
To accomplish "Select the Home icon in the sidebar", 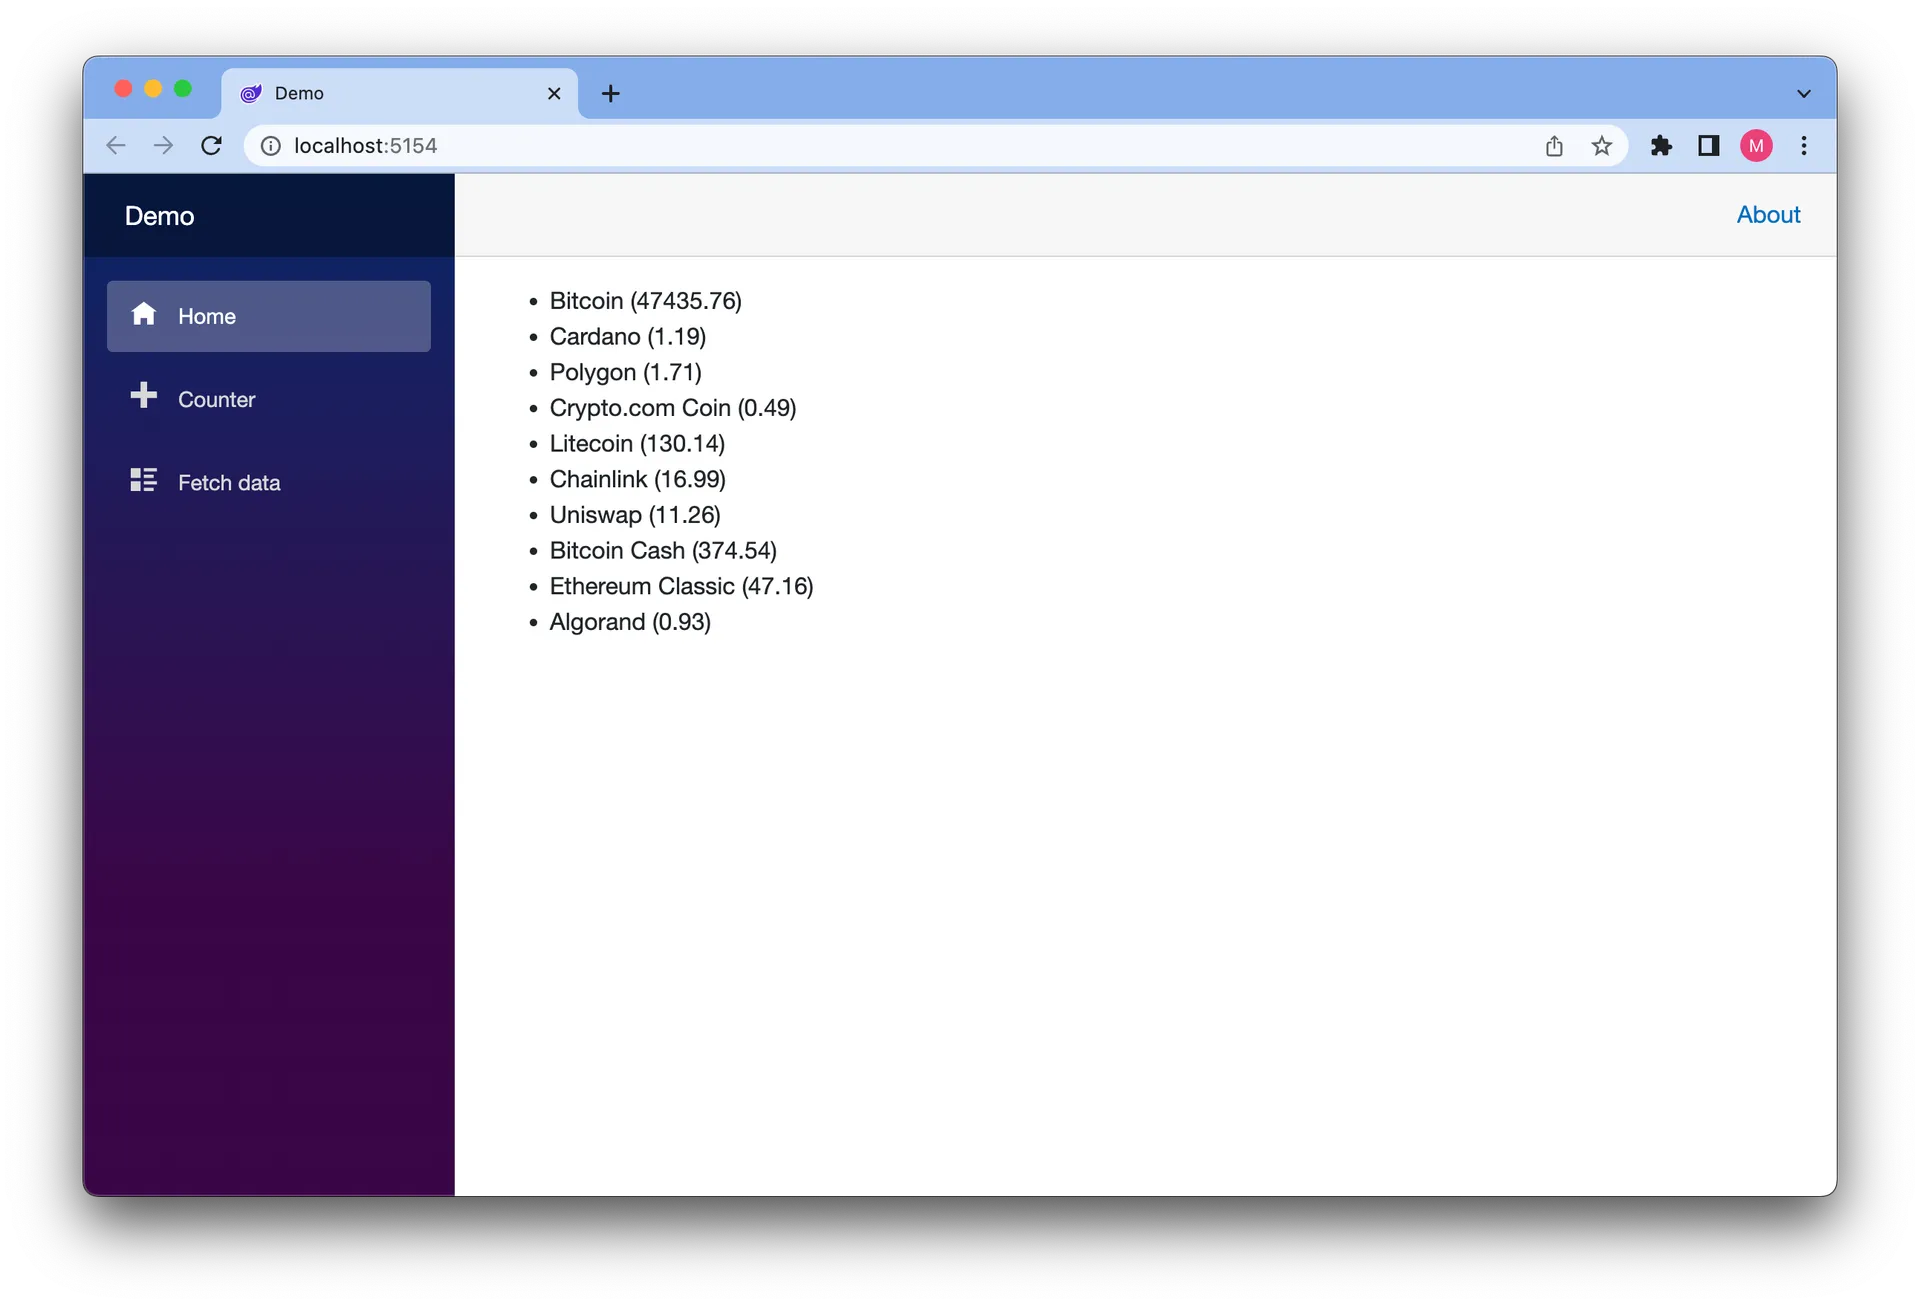I will 144,314.
